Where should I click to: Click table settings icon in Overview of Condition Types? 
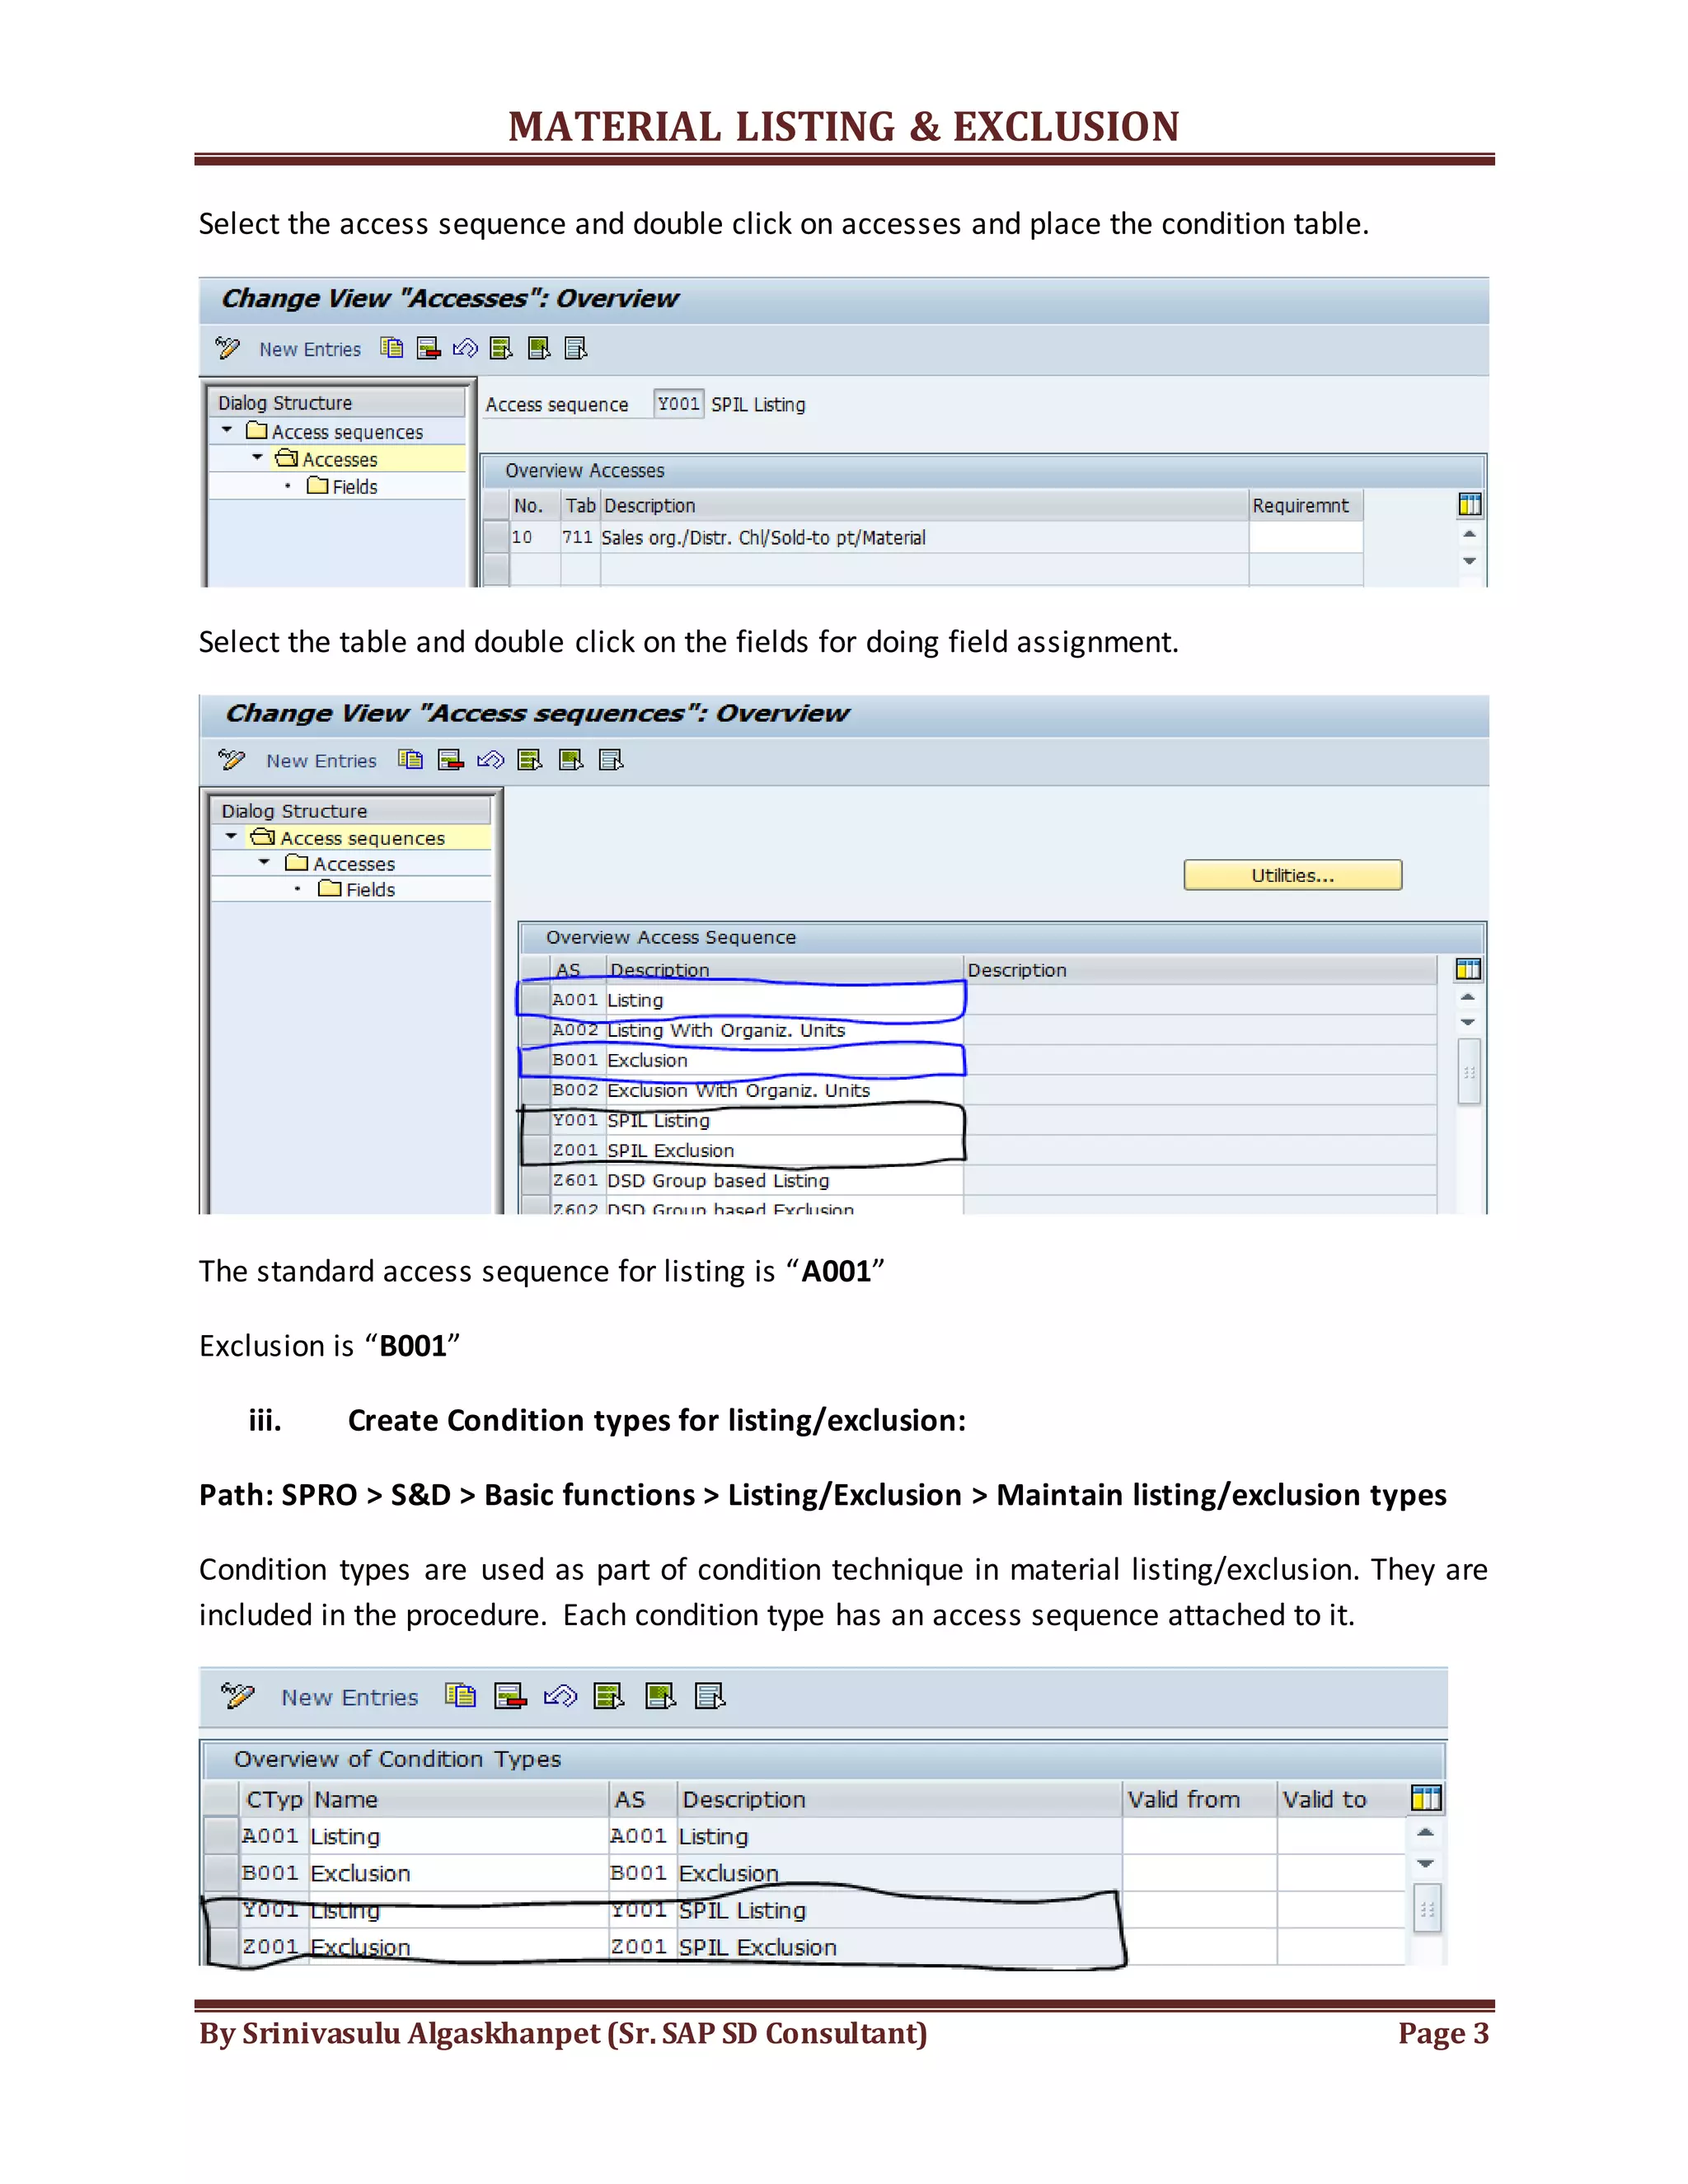1426,1798
